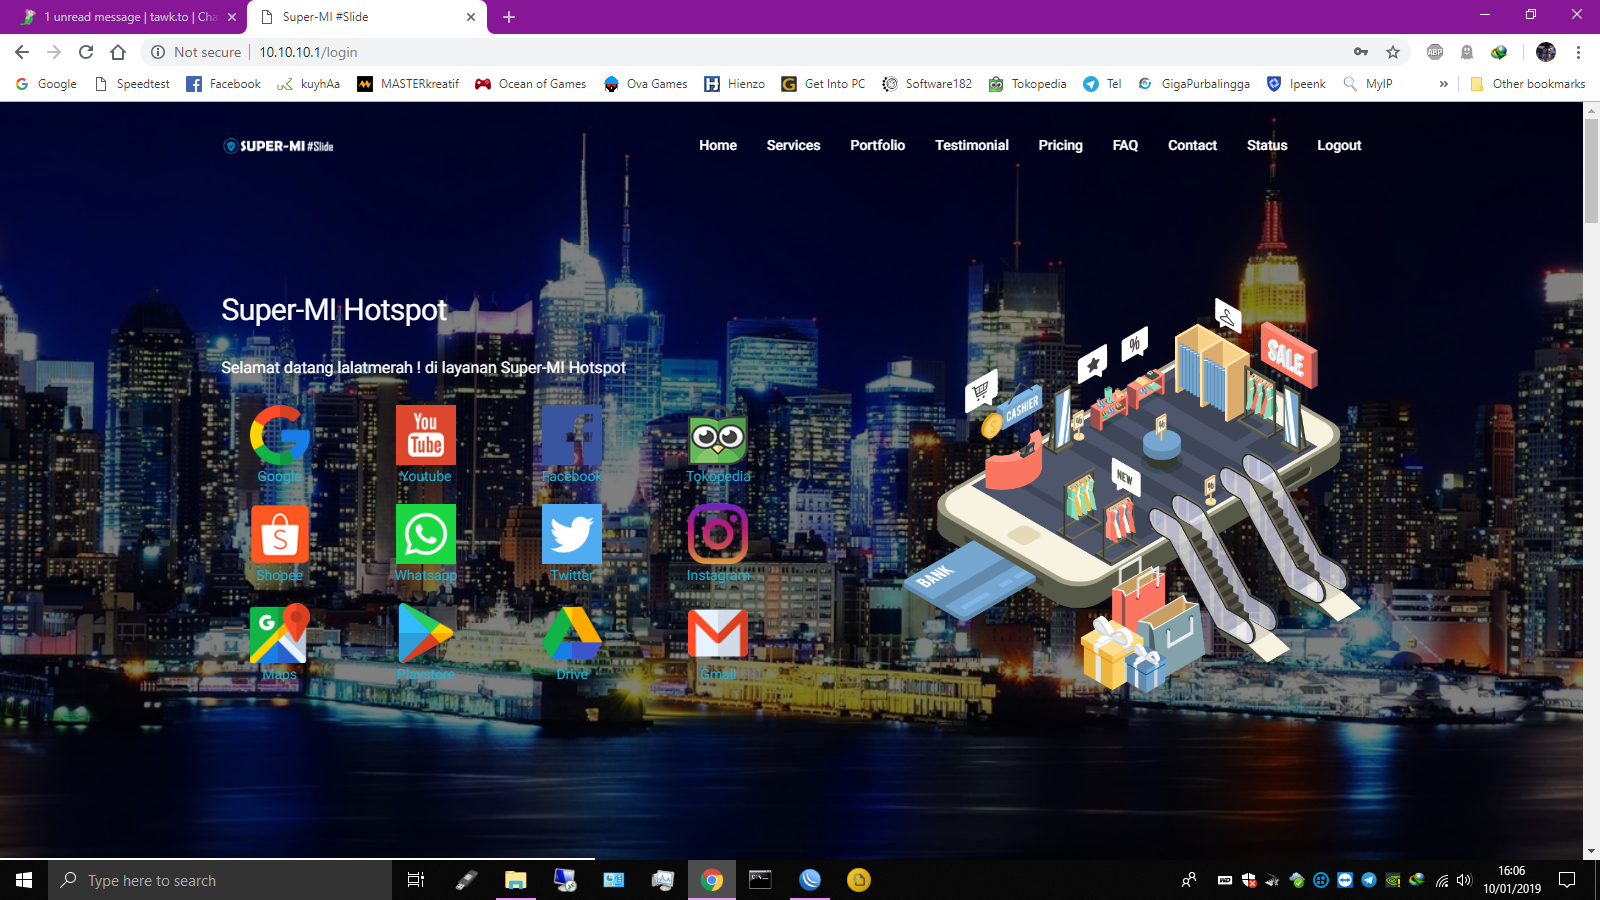
Task: Click the SUPER-MI #Slide logo
Action: point(279,146)
